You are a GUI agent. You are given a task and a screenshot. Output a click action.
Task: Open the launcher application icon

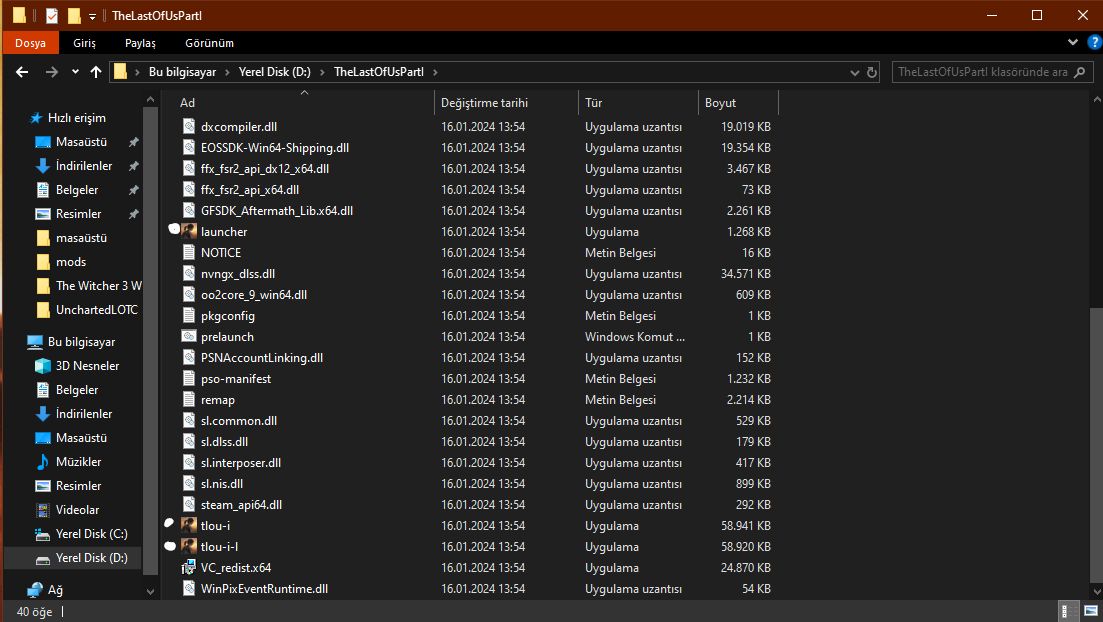[x=188, y=231]
